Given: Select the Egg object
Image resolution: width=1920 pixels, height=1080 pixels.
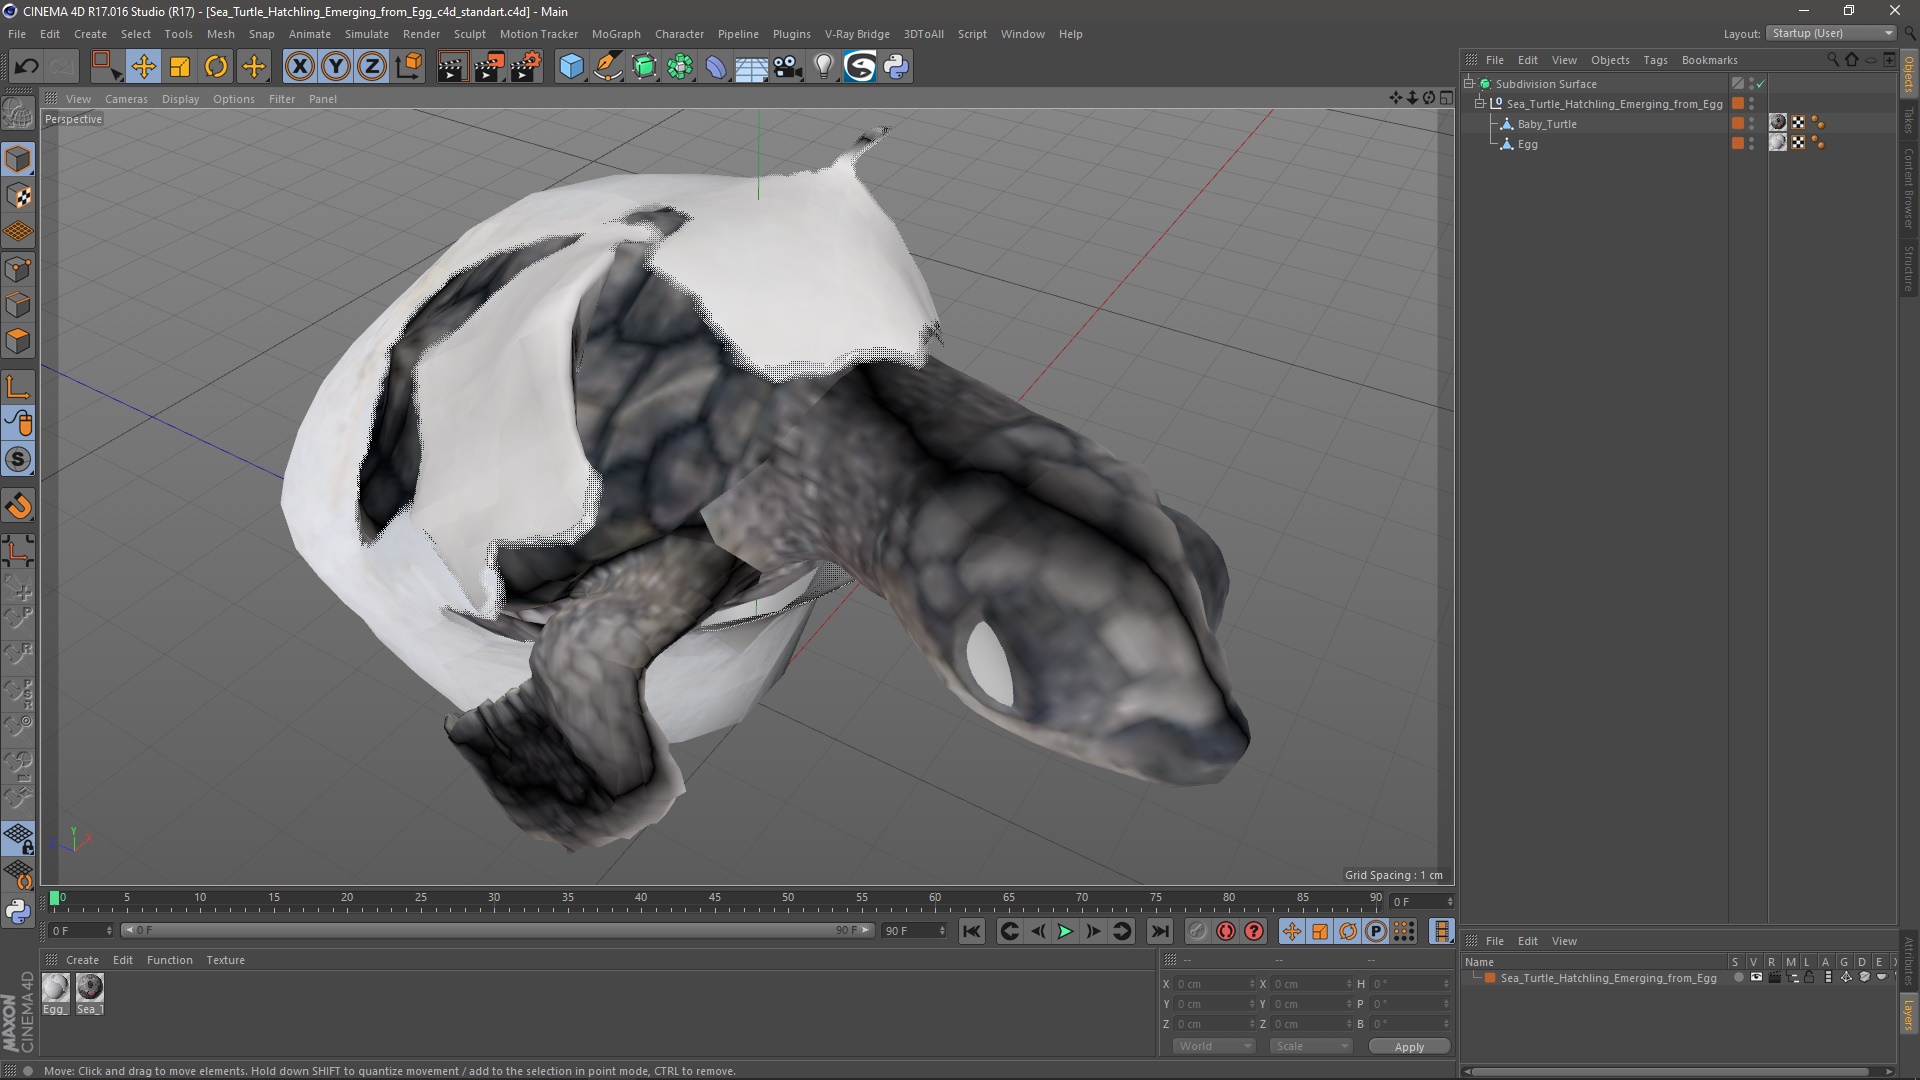Looking at the screenshot, I should point(1527,144).
